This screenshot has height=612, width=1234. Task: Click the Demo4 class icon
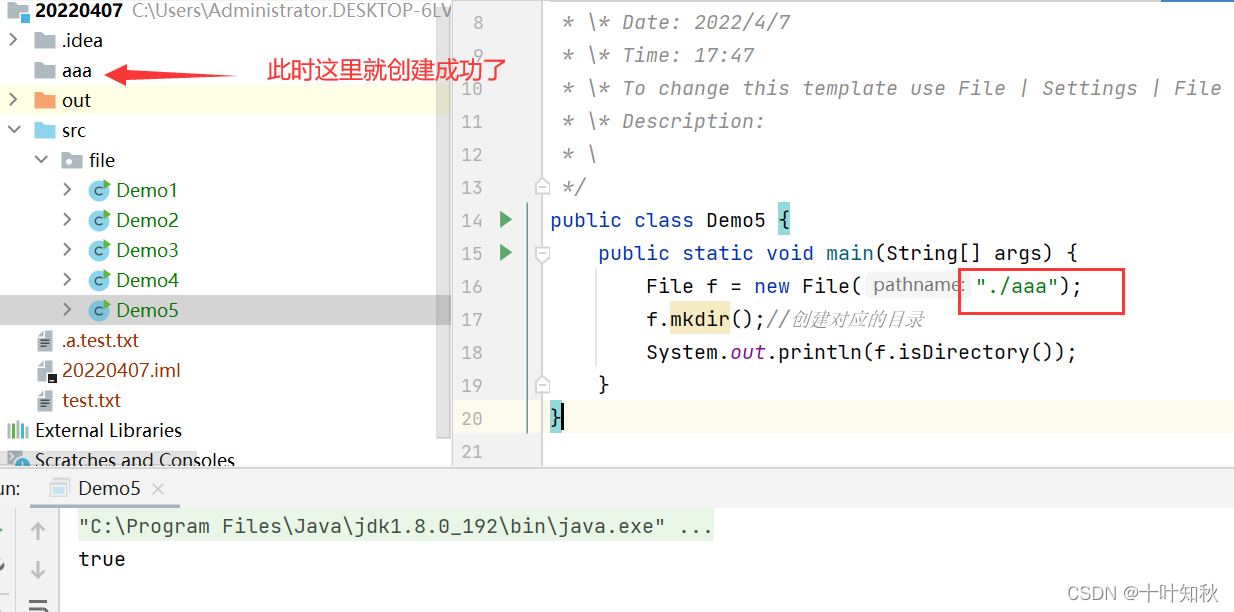(x=99, y=280)
